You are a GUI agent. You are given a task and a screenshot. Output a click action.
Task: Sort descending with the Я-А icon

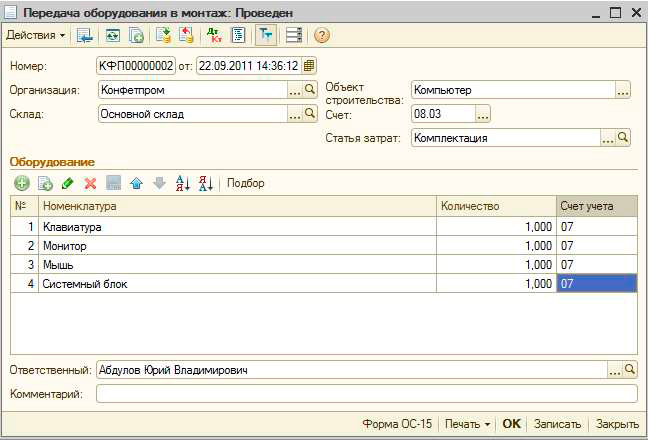click(205, 183)
